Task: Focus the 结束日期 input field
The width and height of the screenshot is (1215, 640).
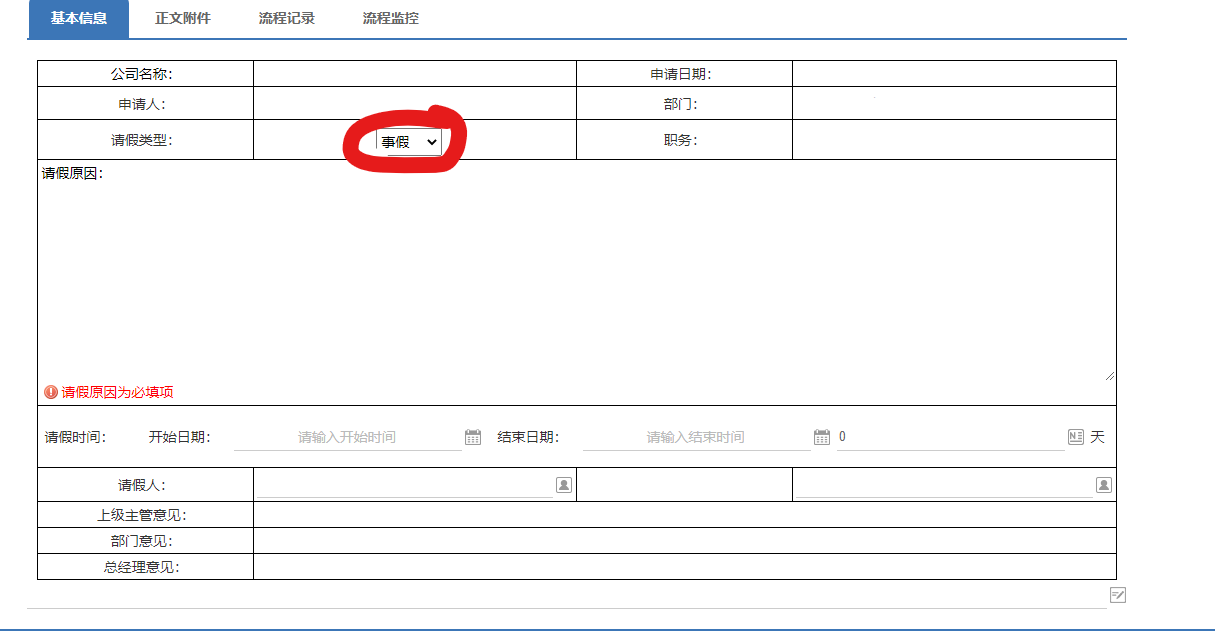Action: pos(696,437)
